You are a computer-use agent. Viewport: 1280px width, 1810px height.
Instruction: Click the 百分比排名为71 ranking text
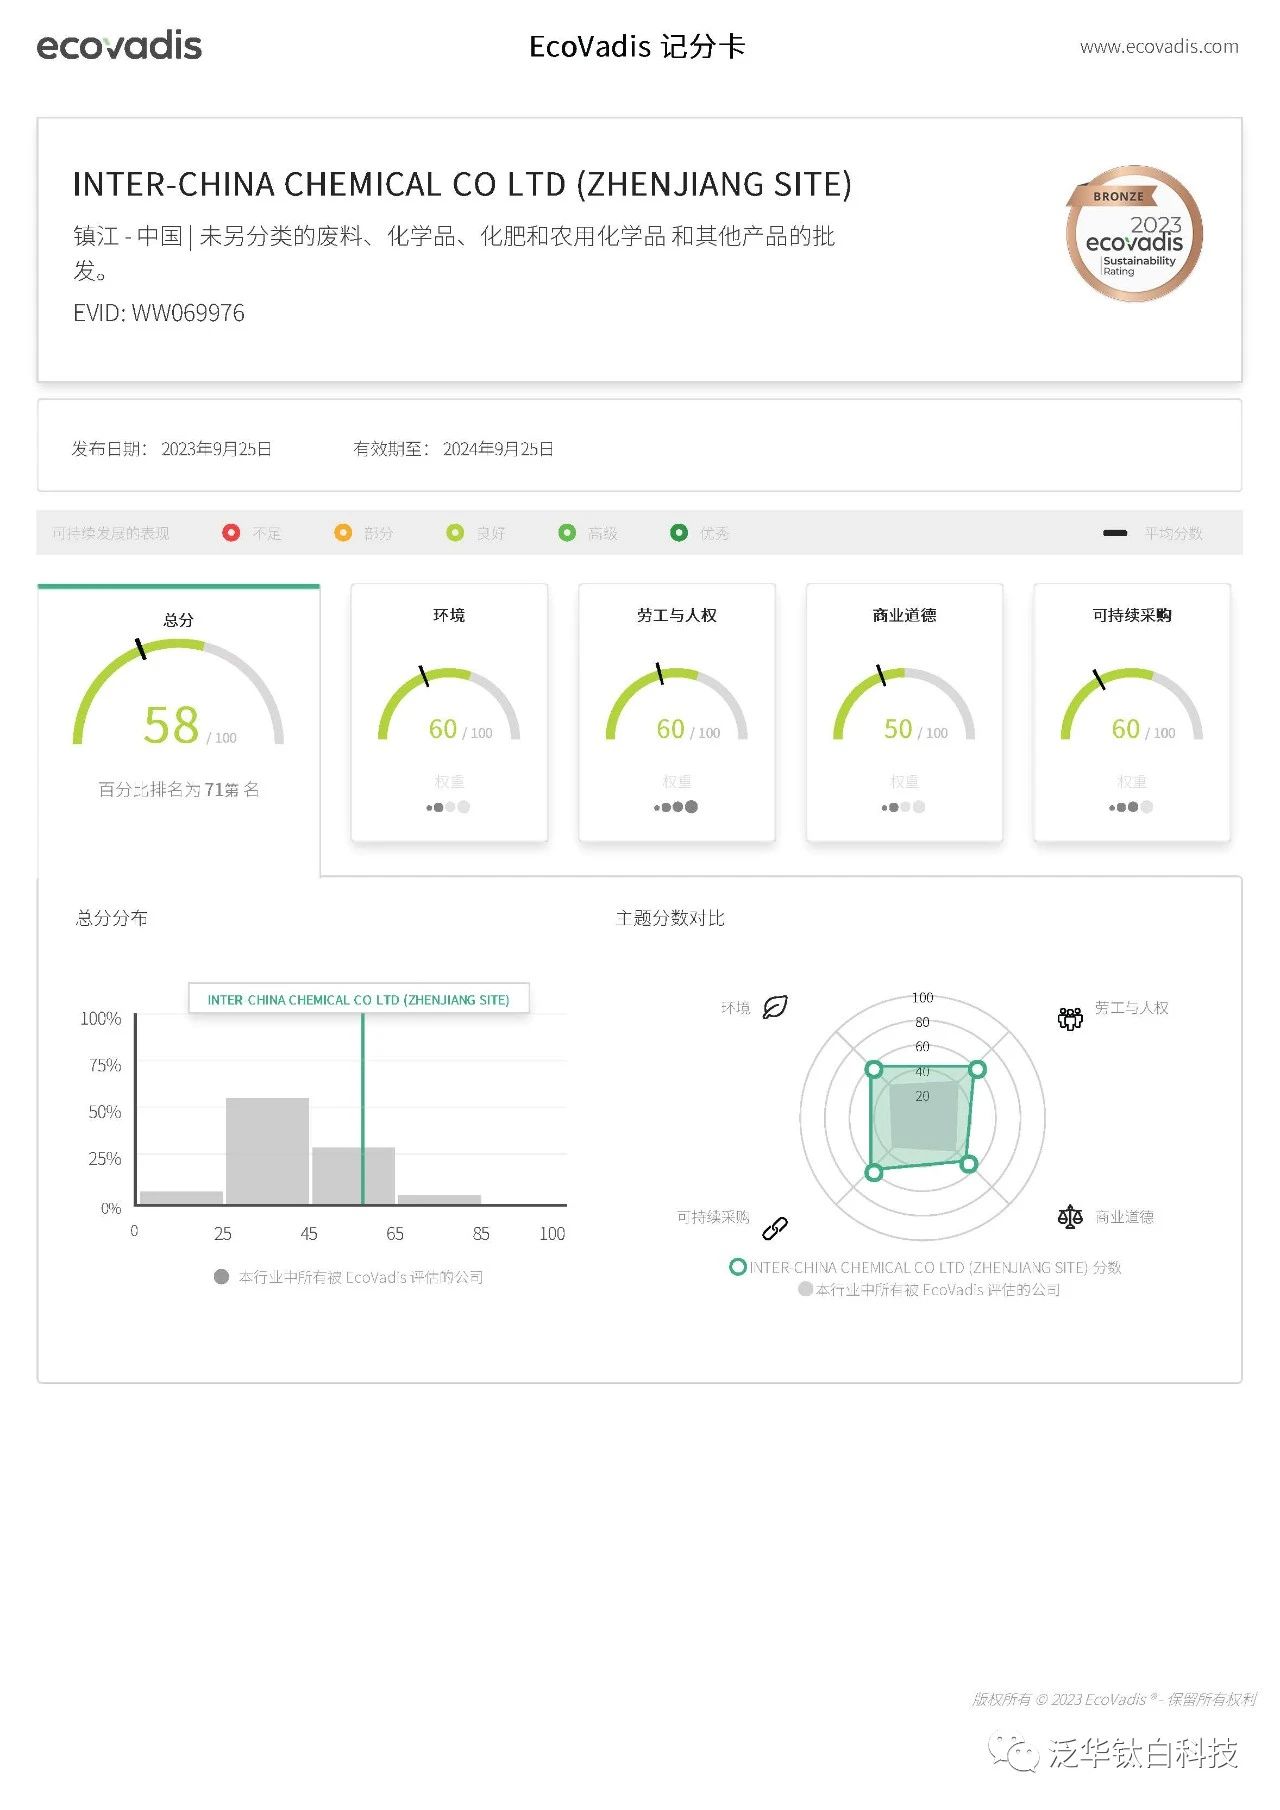[179, 790]
